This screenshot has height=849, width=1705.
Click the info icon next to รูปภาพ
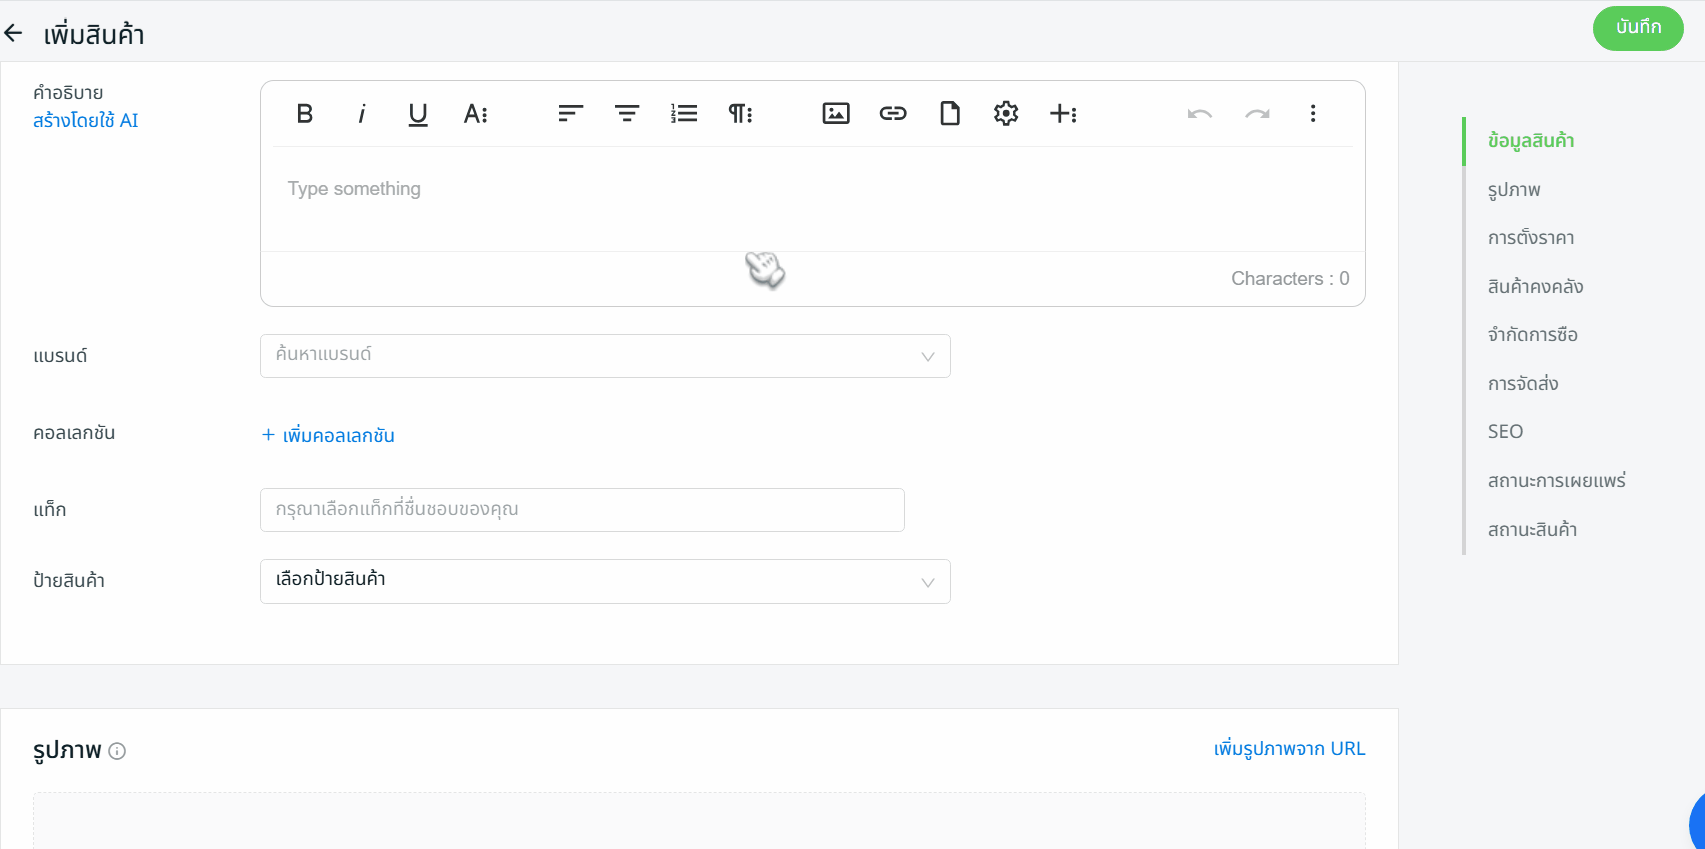(x=117, y=751)
